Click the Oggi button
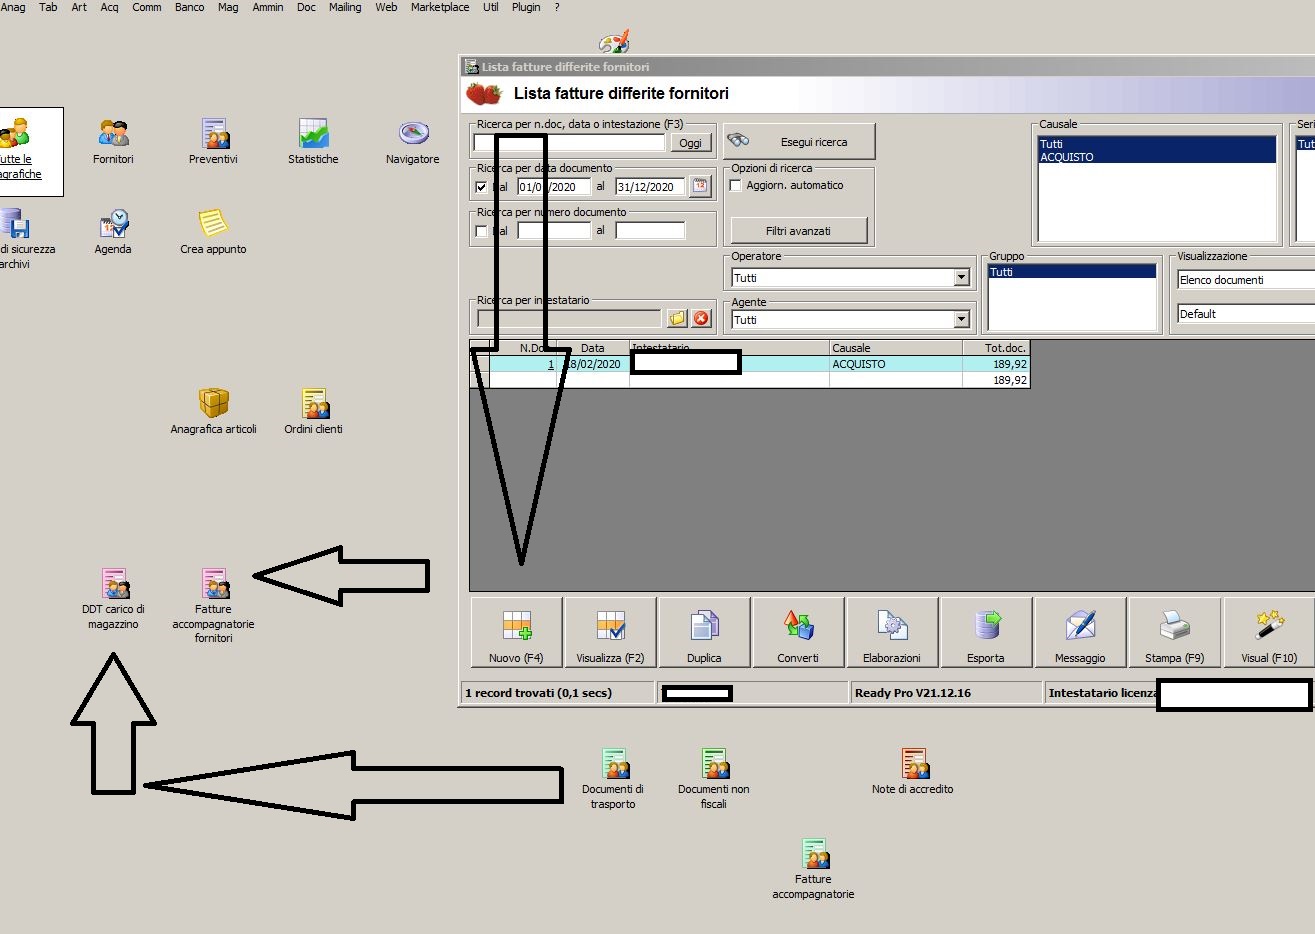This screenshot has height=934, width=1315. tap(691, 143)
